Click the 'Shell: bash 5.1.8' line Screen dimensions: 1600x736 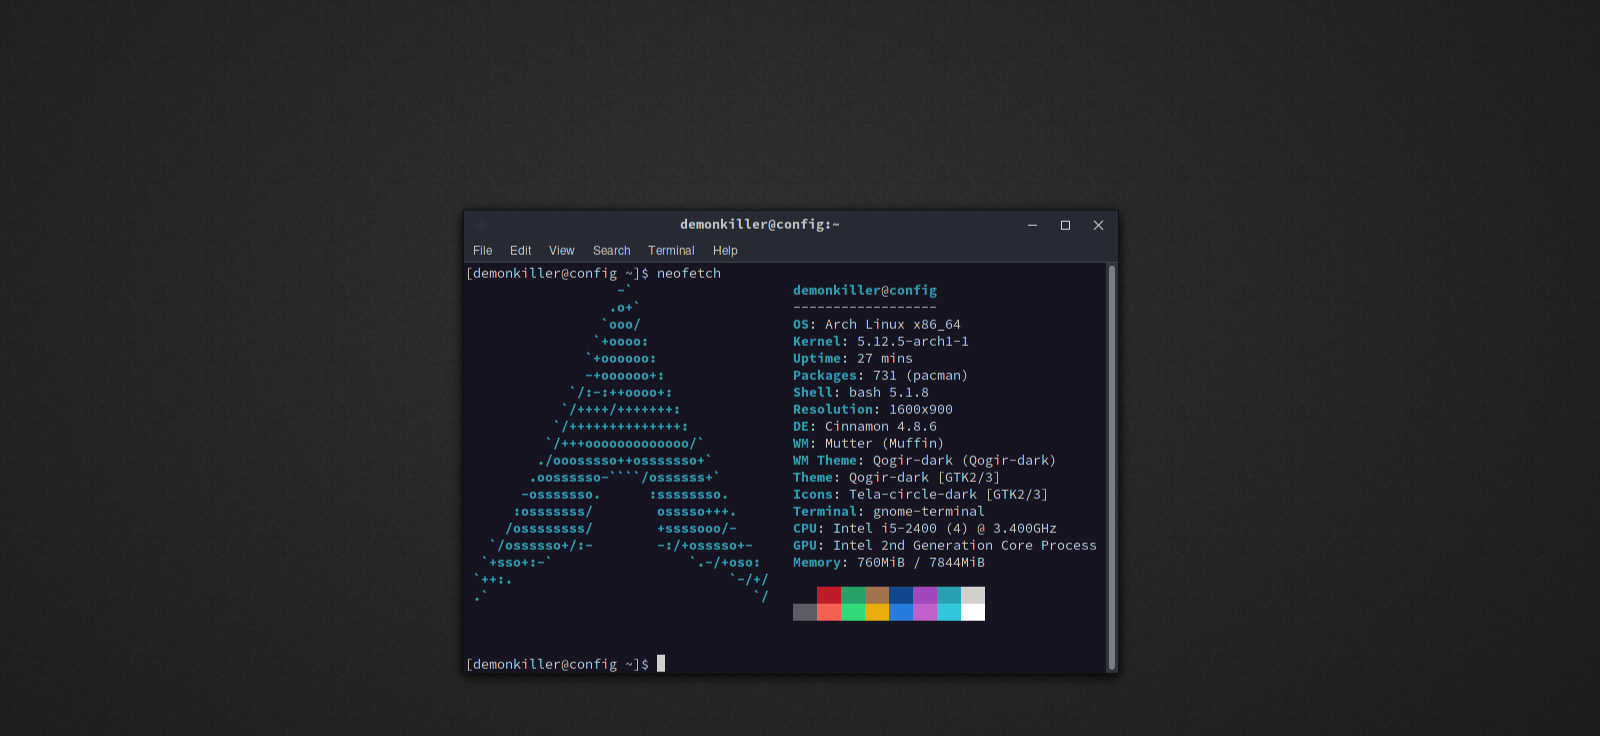(x=861, y=392)
